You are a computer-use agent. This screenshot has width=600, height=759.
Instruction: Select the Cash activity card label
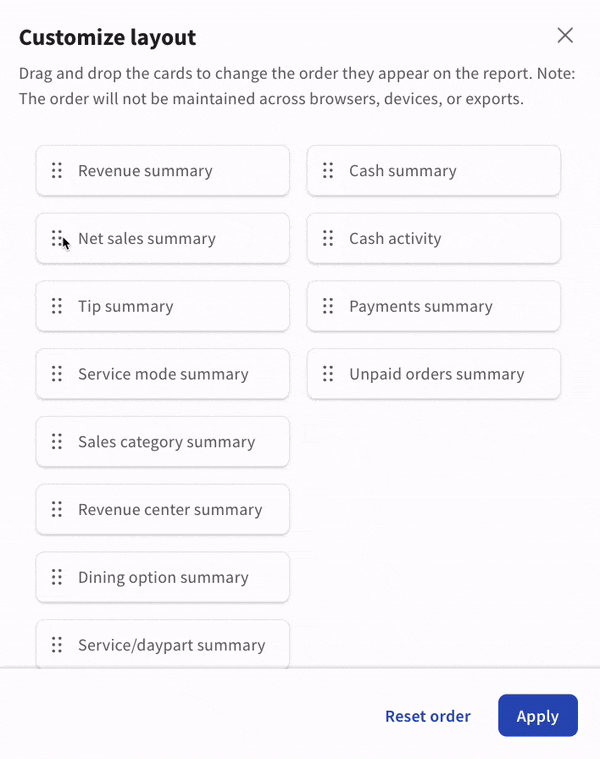tap(395, 239)
